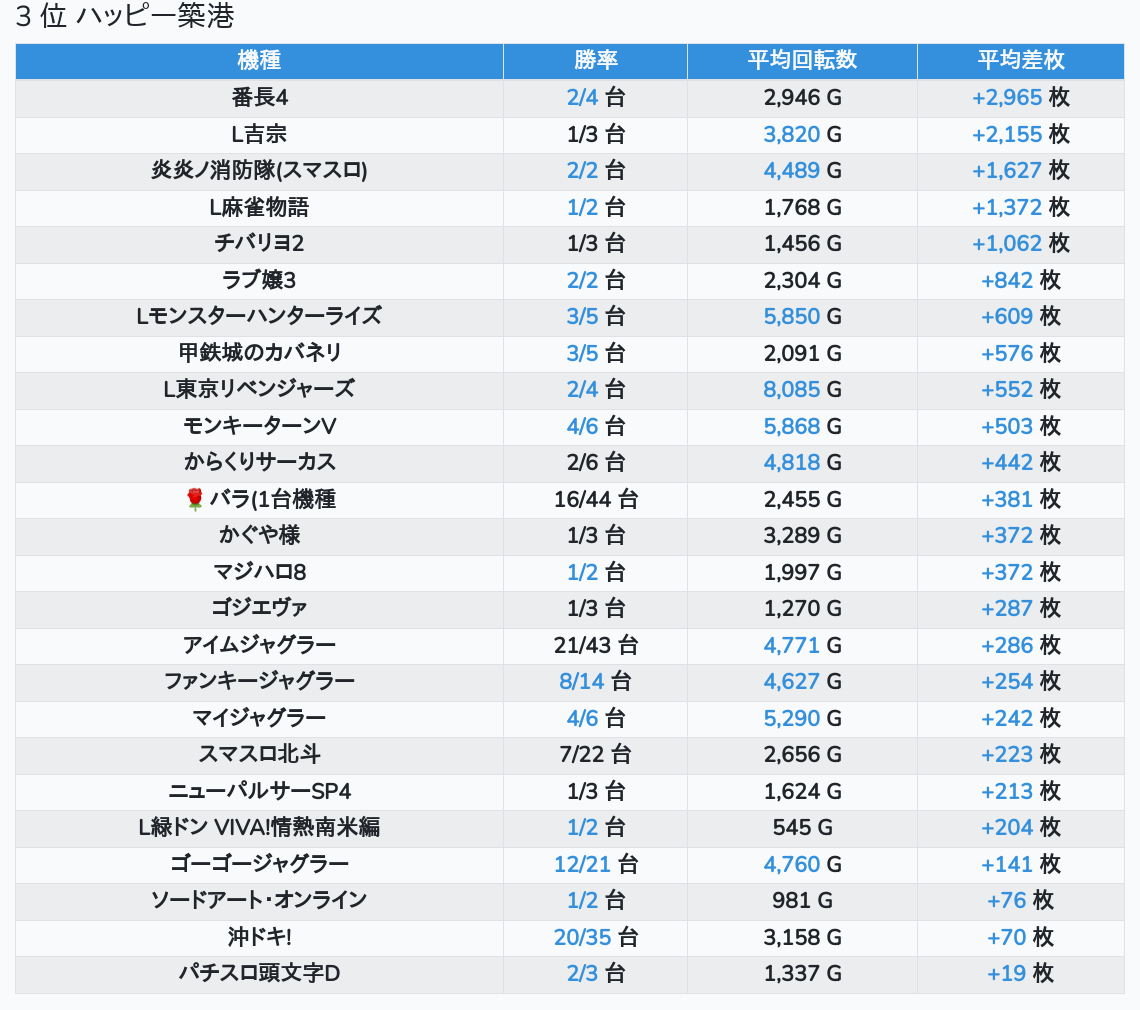The image size is (1140, 1010).
Task: Select the からくりサーカス machine name
Action: click(x=260, y=462)
